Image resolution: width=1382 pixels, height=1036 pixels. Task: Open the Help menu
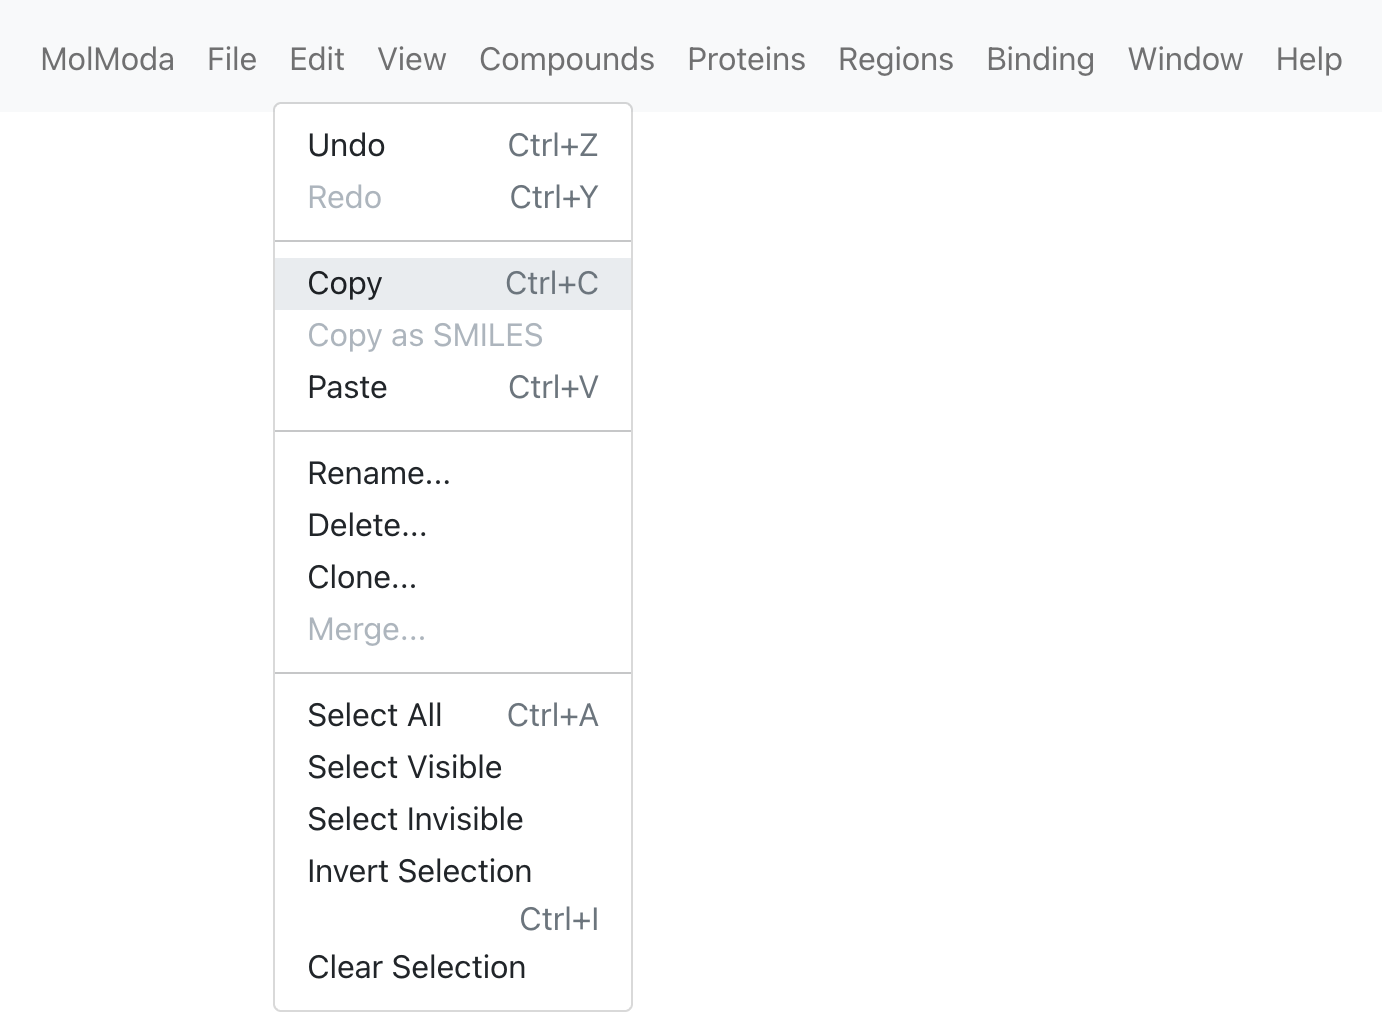1309,59
